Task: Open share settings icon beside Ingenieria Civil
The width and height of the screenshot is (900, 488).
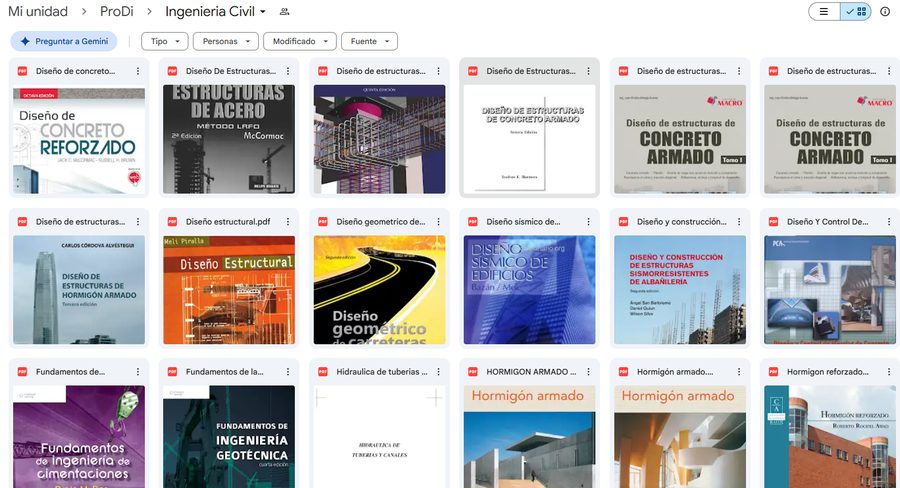Action: tap(284, 11)
